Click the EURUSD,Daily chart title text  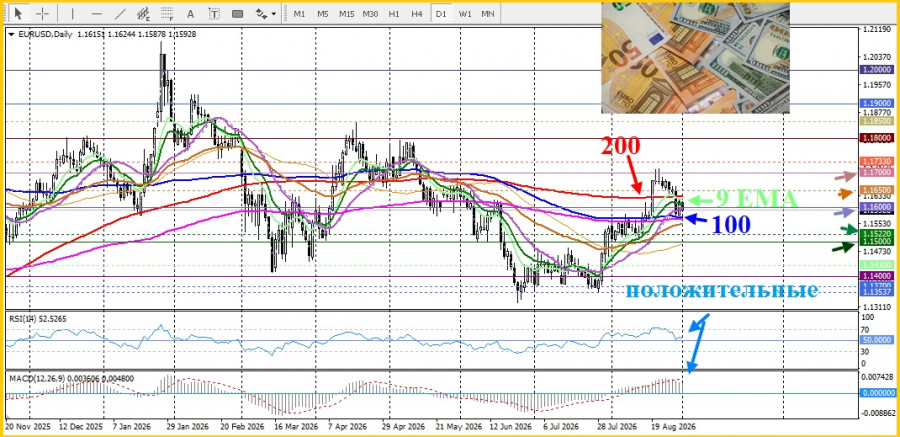click(x=45, y=34)
